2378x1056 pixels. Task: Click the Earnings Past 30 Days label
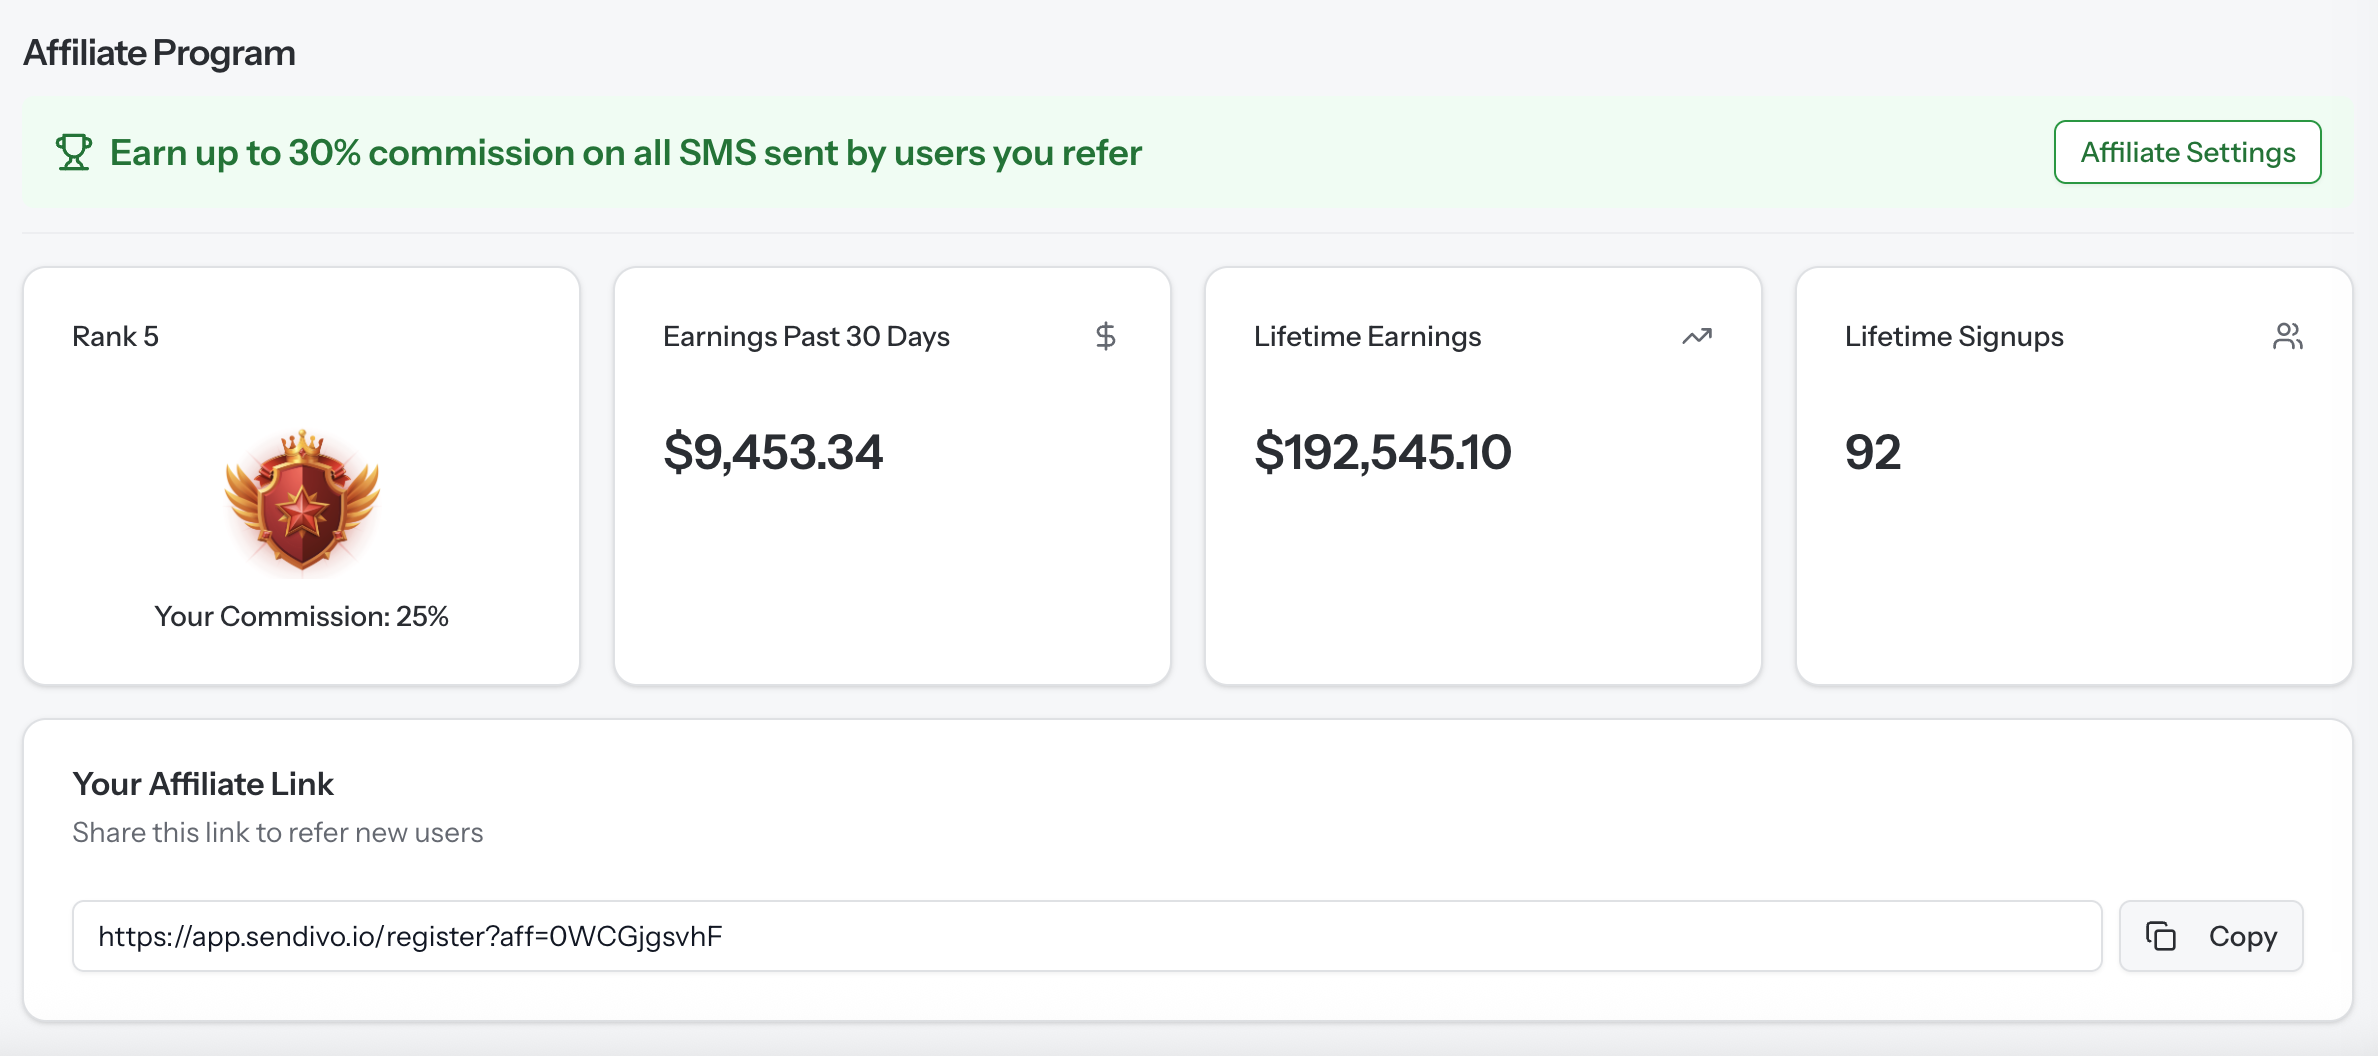(x=806, y=336)
